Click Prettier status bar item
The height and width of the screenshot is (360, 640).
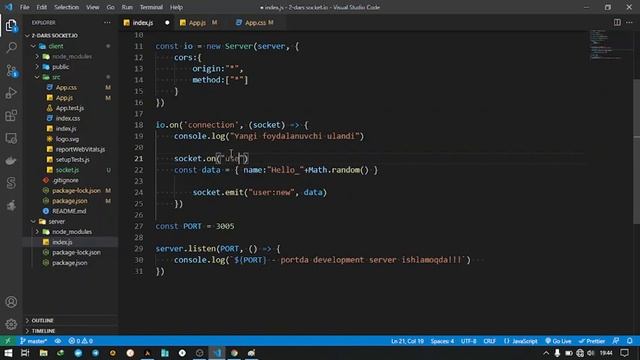click(592, 341)
